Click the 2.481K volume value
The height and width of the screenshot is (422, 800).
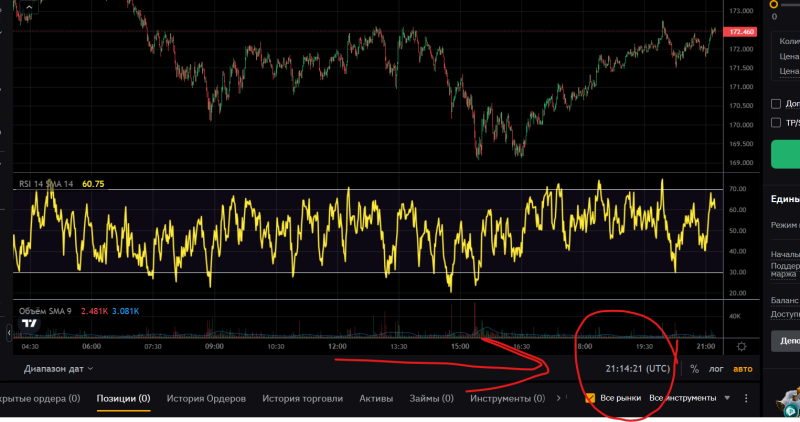click(x=94, y=311)
